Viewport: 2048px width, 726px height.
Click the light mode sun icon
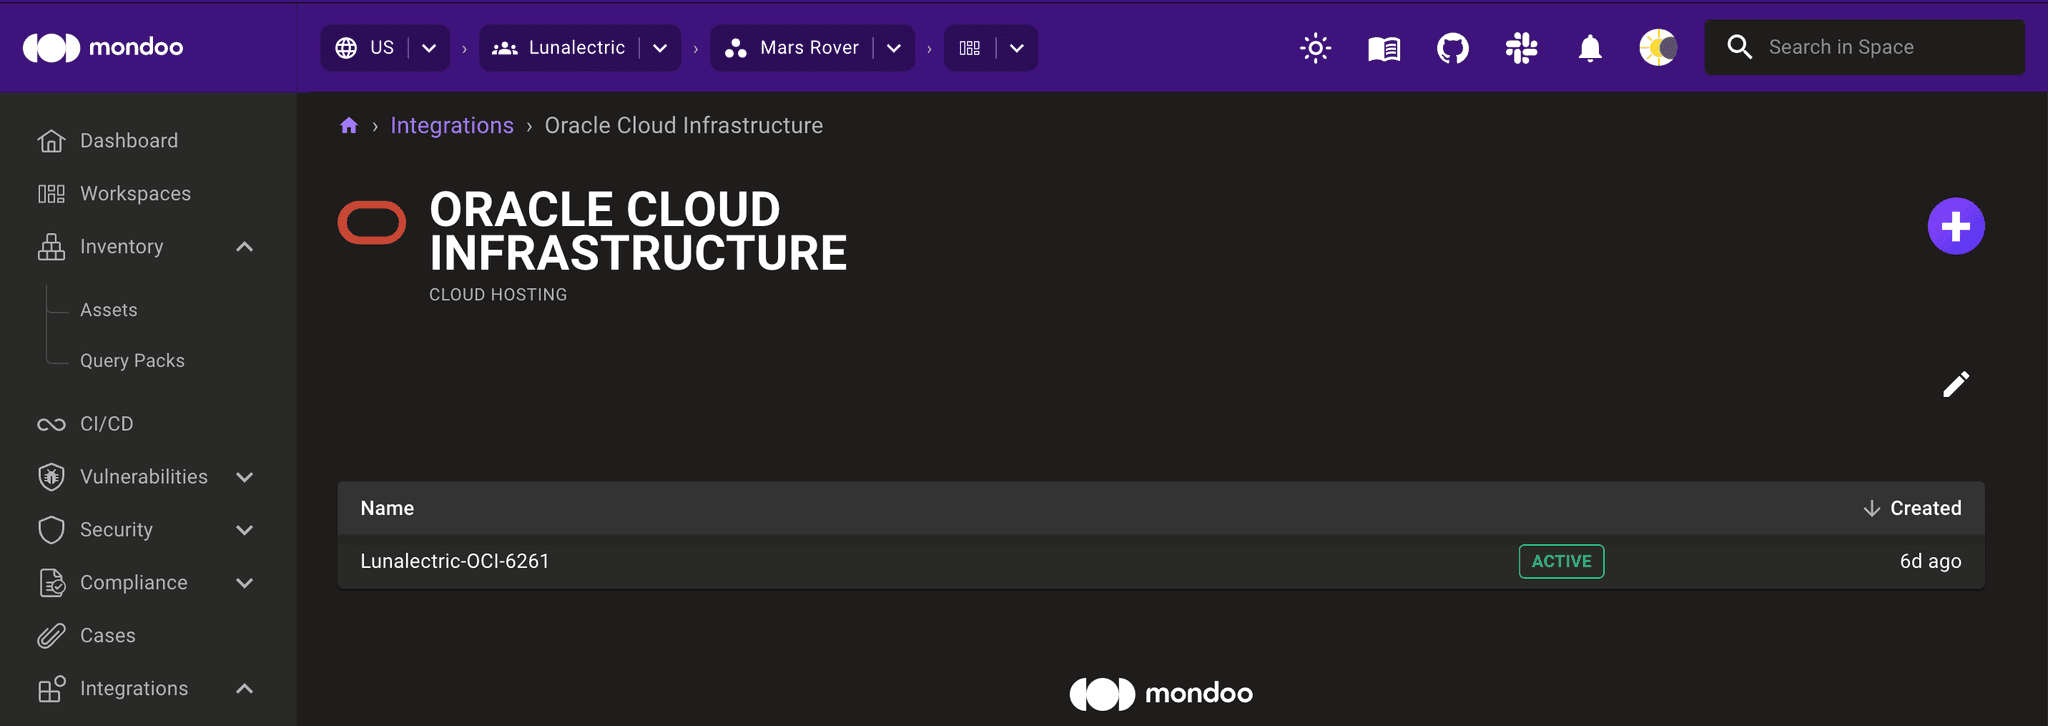click(1315, 48)
